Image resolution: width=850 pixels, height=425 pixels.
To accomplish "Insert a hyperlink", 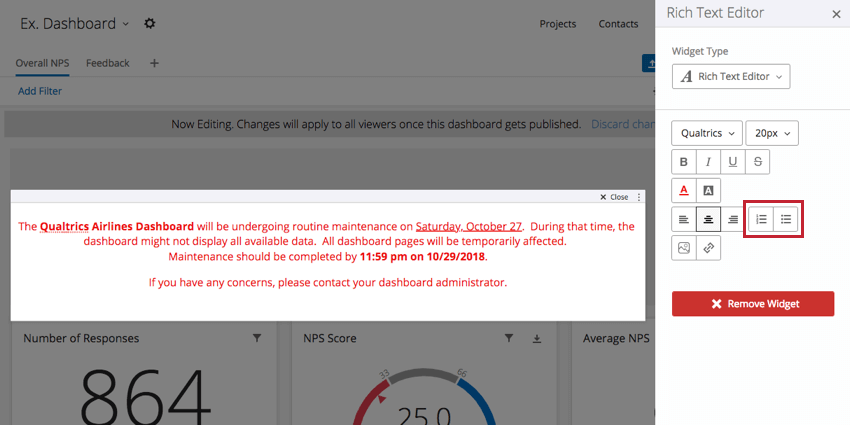I will [708, 248].
